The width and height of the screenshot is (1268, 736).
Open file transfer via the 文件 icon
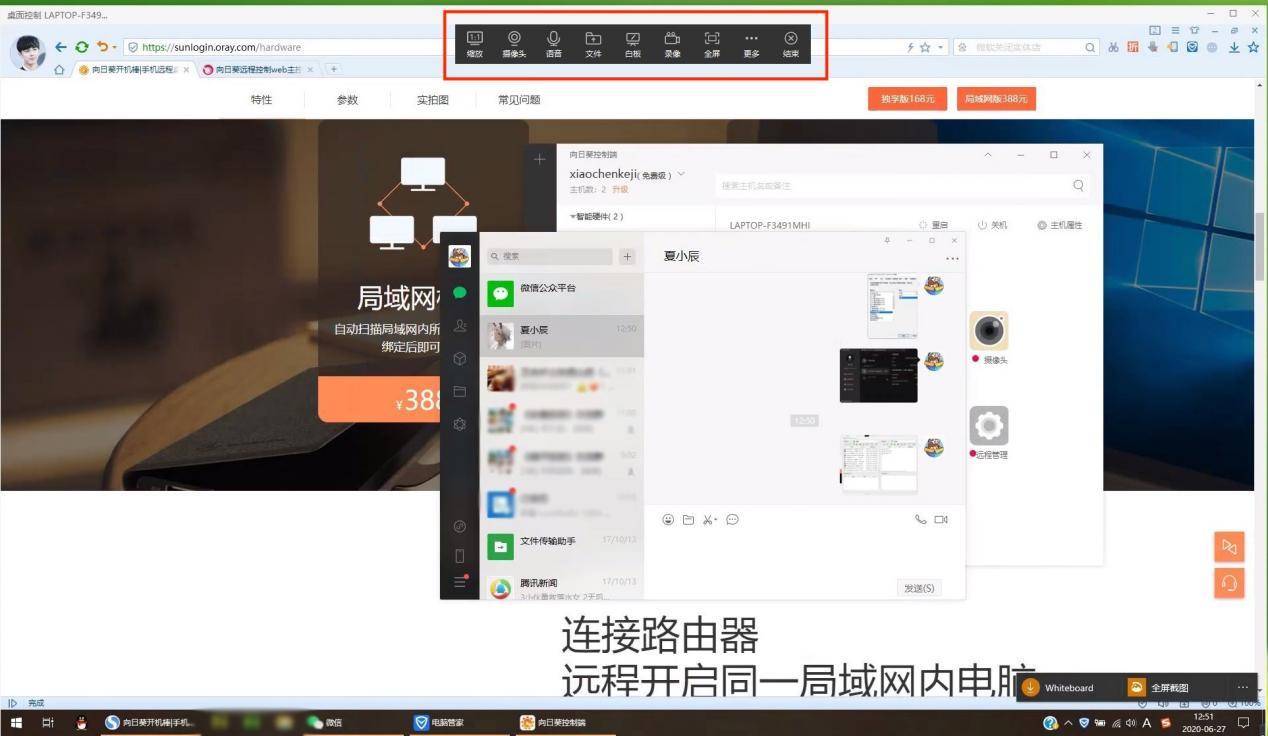tap(593, 45)
